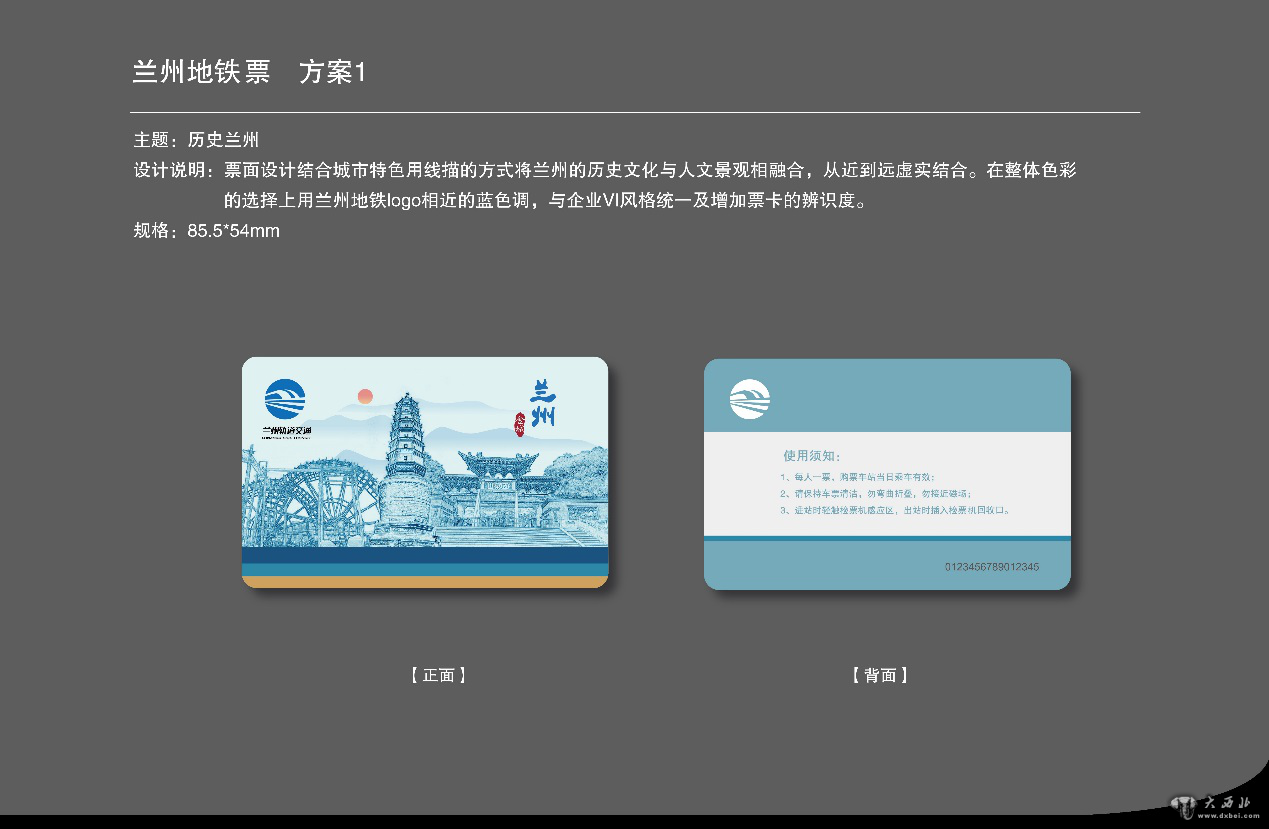Click the gold stripe at front card bottom
This screenshot has height=829, width=1269.
click(x=425, y=582)
